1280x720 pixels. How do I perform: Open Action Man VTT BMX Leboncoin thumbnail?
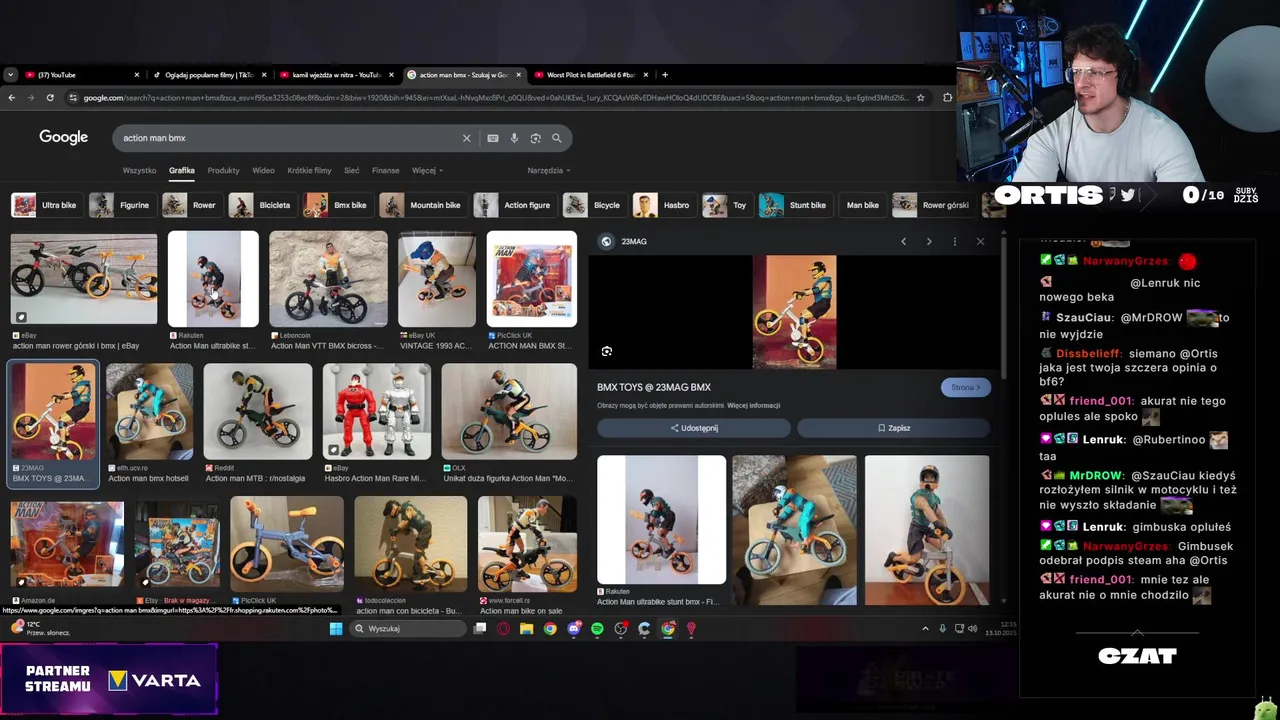(x=328, y=279)
